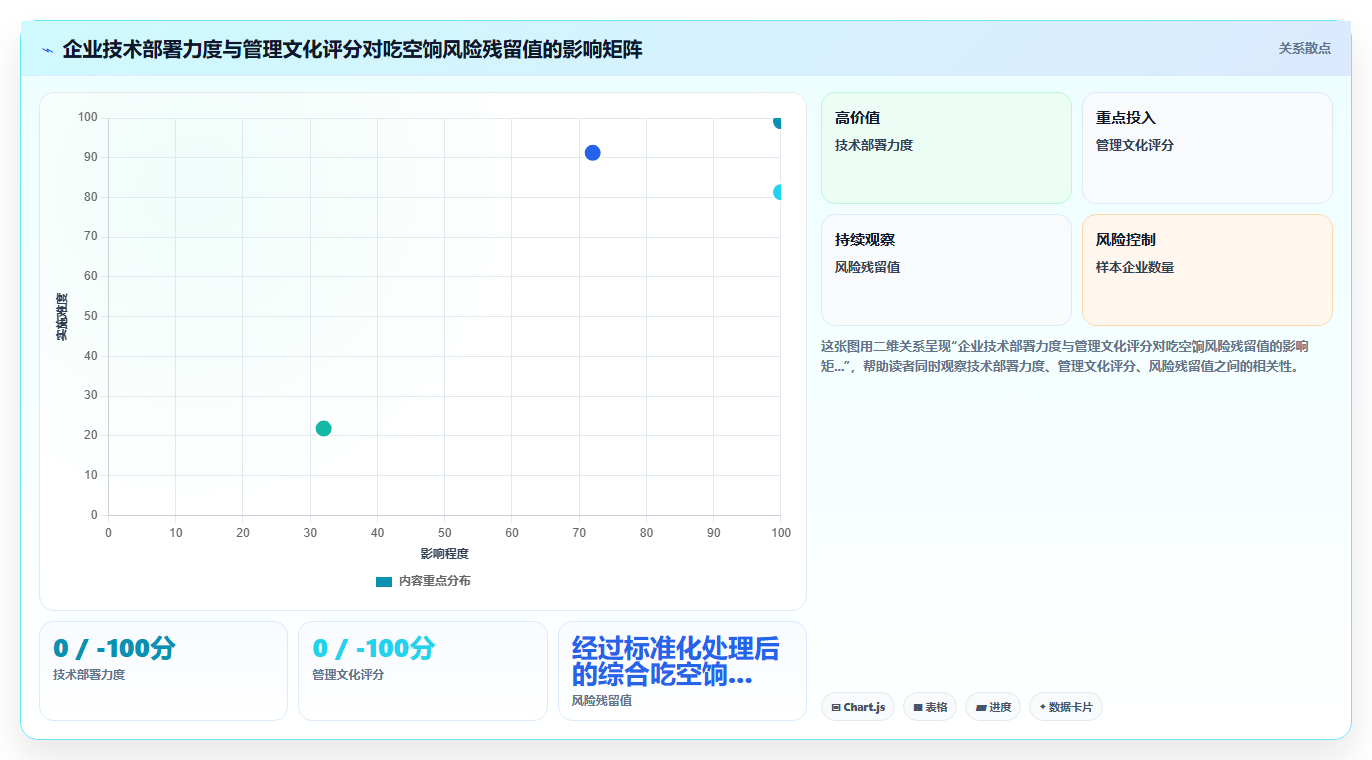This screenshot has height=760, width=1372.
Task: Click the lightning icon beside the title
Action: (47, 50)
